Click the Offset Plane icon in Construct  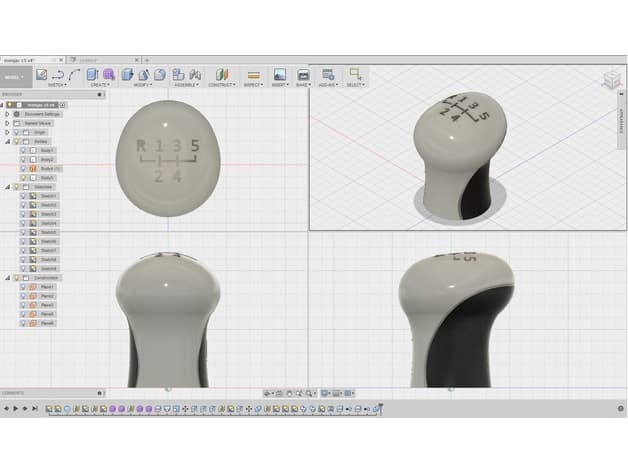221,75
